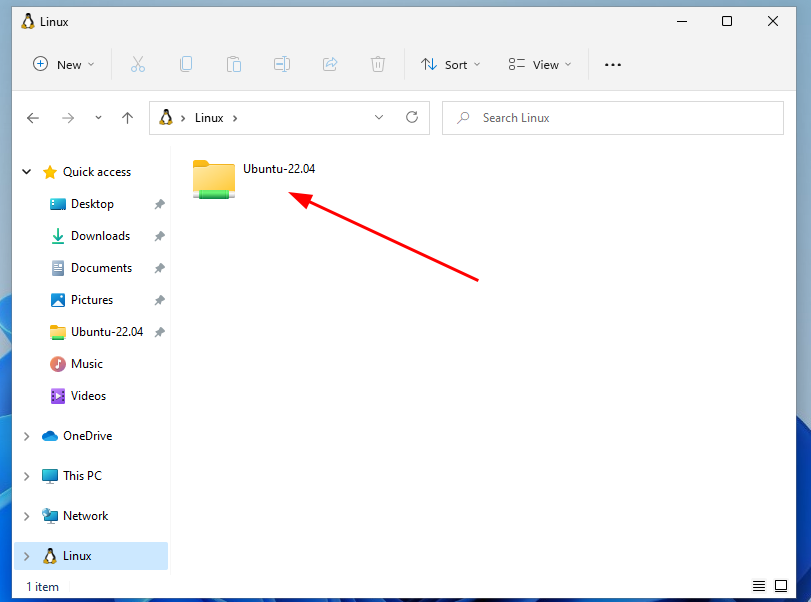The height and width of the screenshot is (602, 811).
Task: Switch to details view in status bar
Action: pyautogui.click(x=758, y=586)
